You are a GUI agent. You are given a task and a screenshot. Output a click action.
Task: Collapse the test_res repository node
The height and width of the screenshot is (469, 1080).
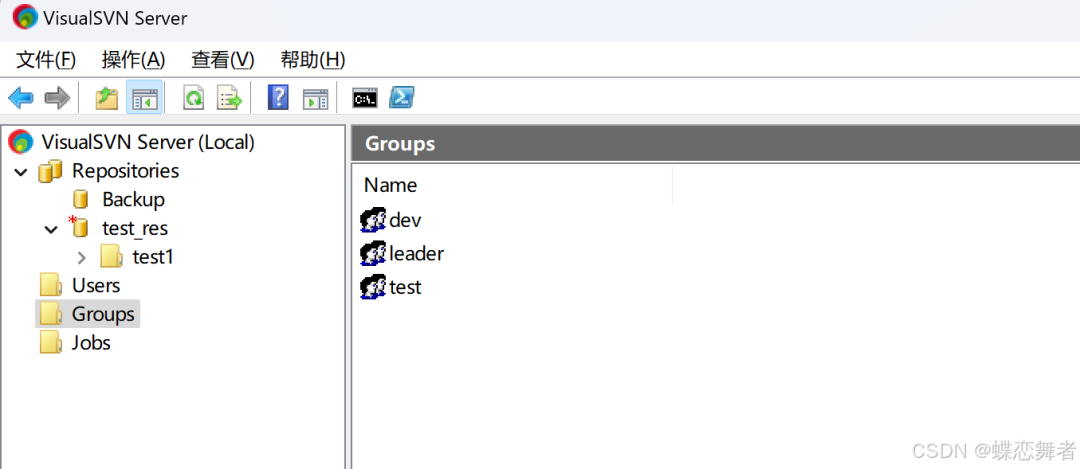51,229
